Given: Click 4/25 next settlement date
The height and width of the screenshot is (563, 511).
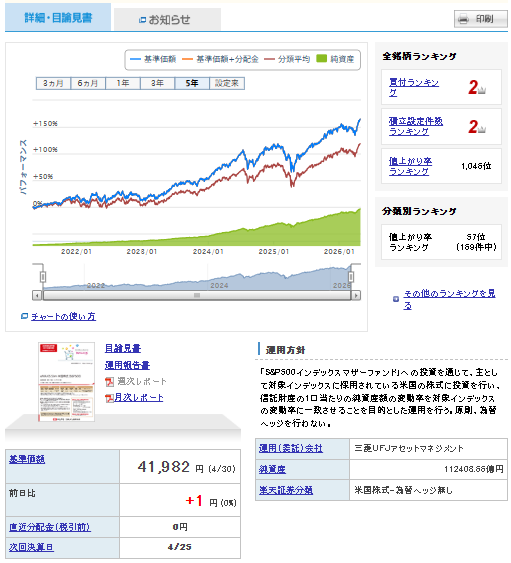Looking at the screenshot, I should click(180, 547).
